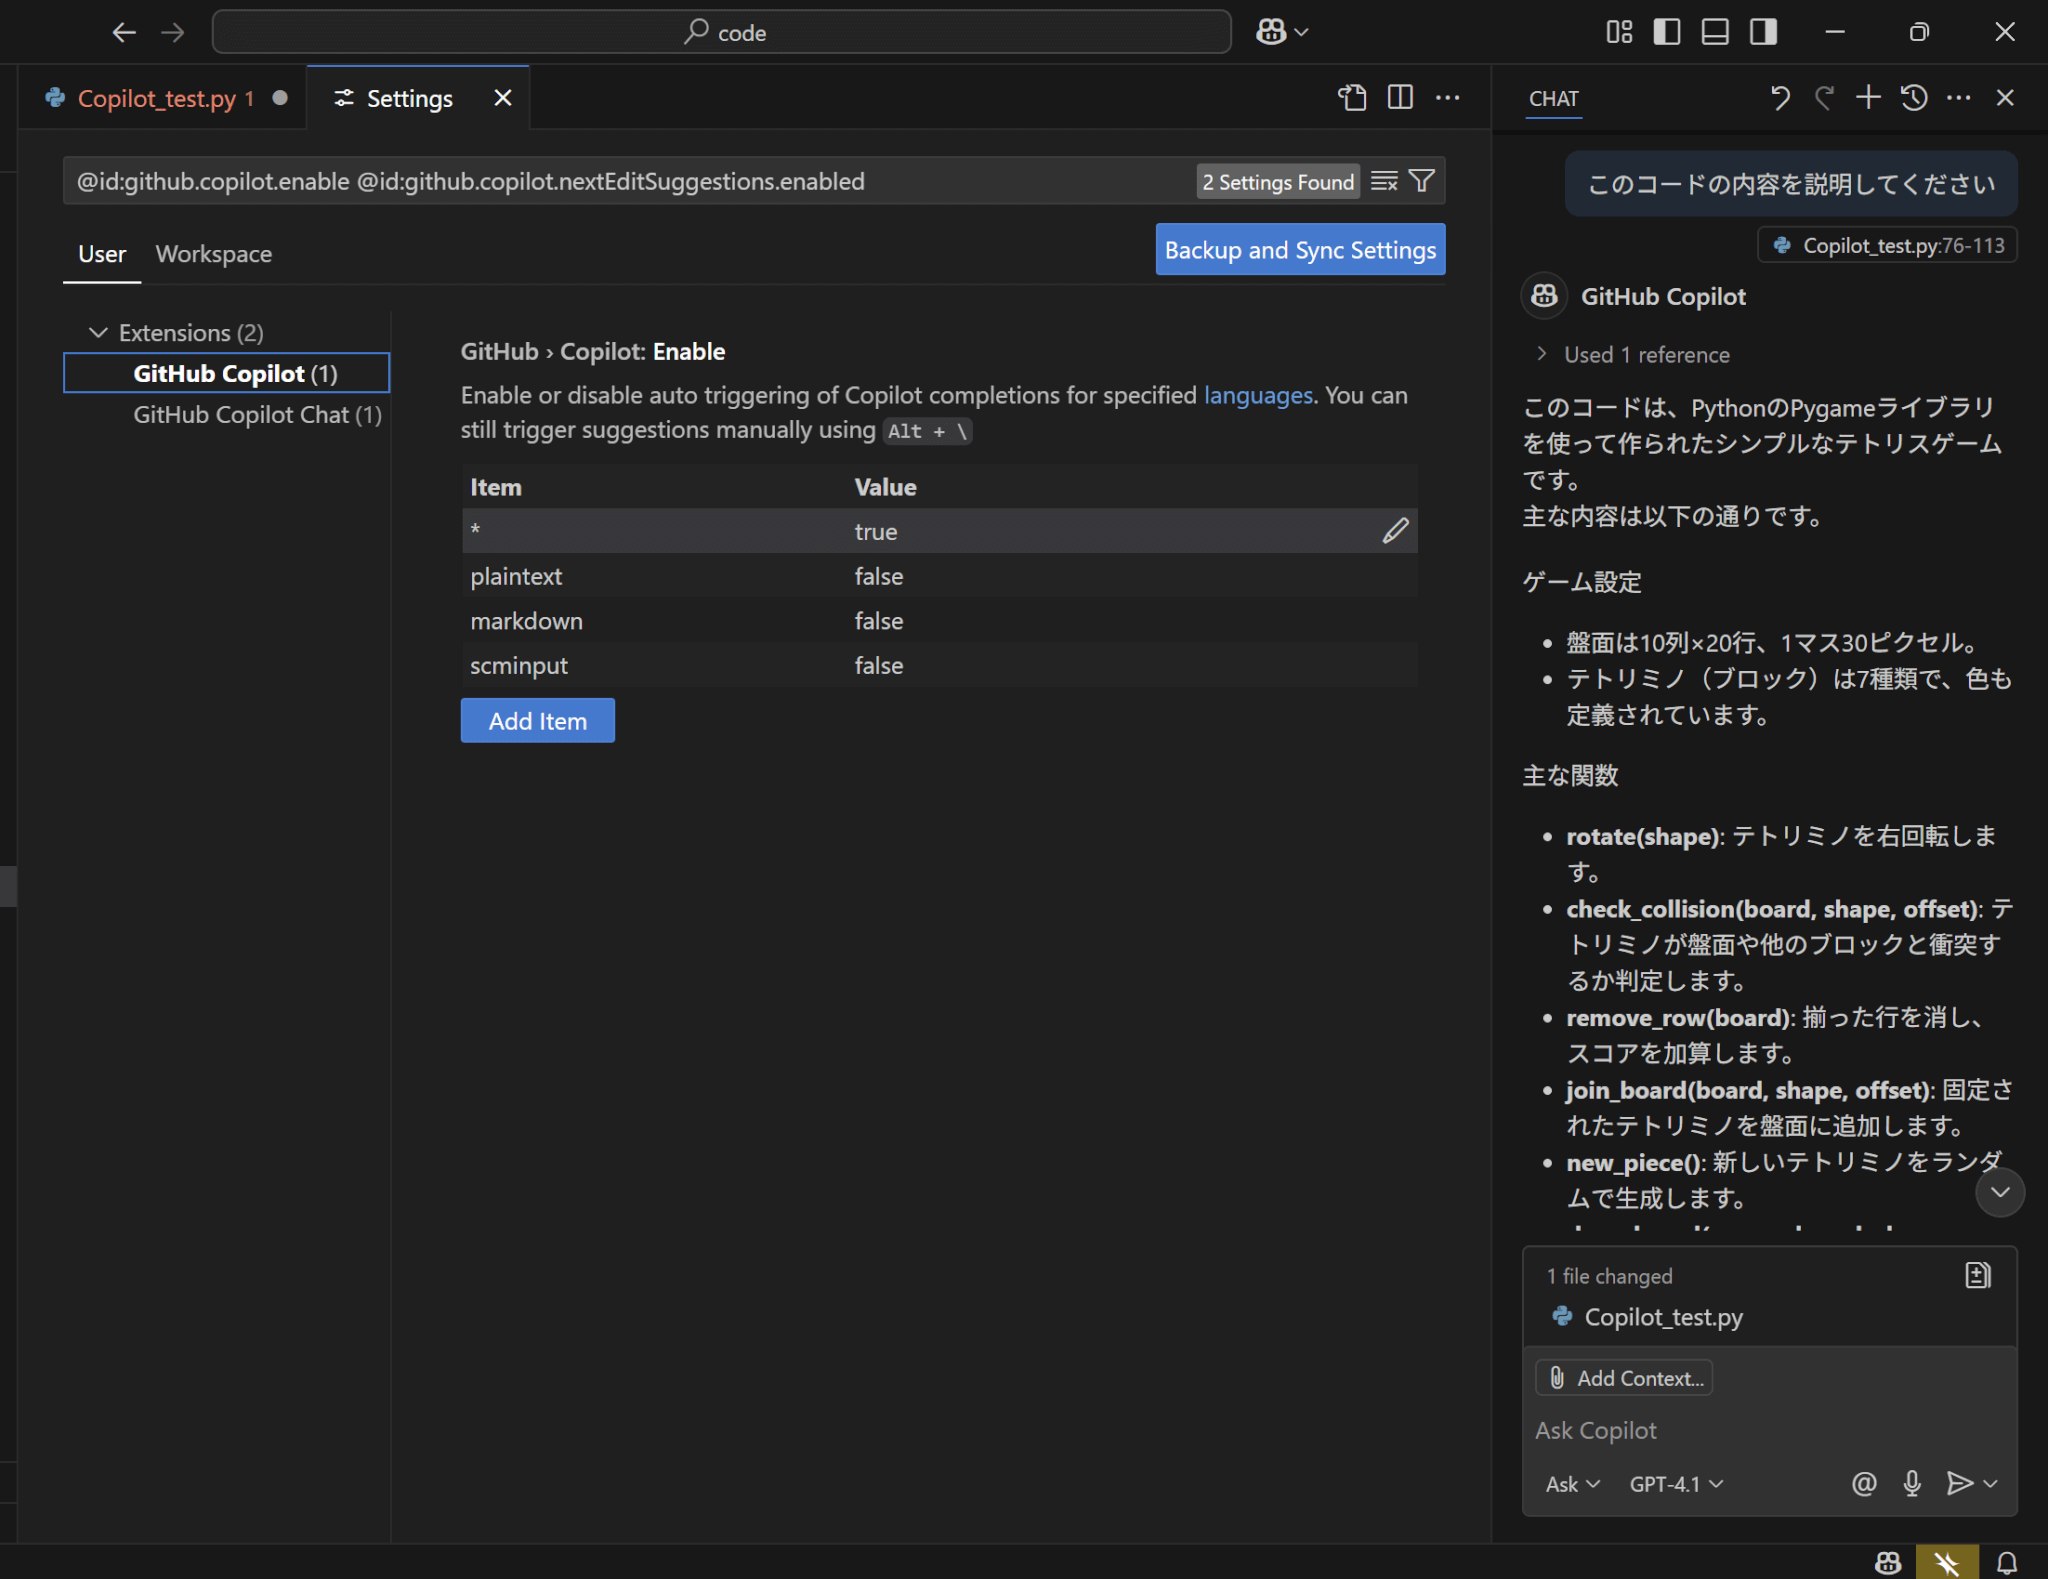2048x1579 pixels.
Task: Open the editor More Actions menu
Action: (x=1447, y=97)
